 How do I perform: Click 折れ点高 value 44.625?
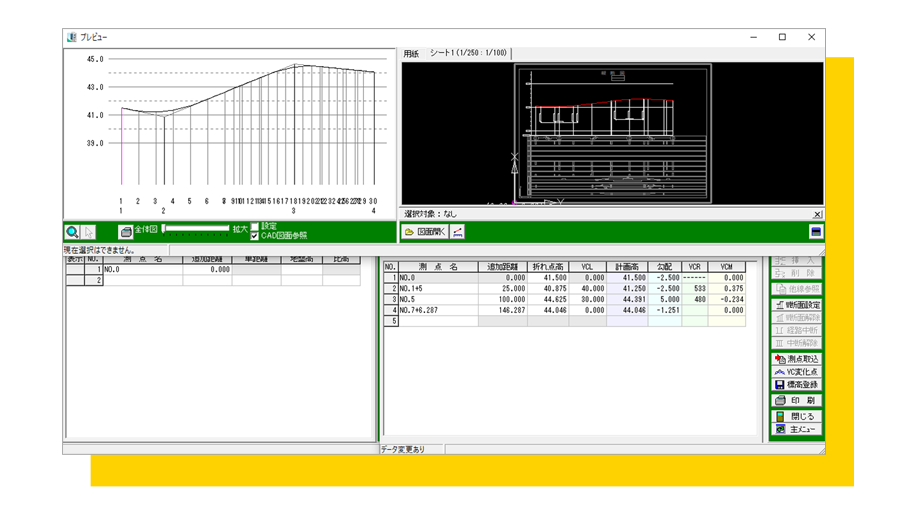pyautogui.click(x=548, y=300)
